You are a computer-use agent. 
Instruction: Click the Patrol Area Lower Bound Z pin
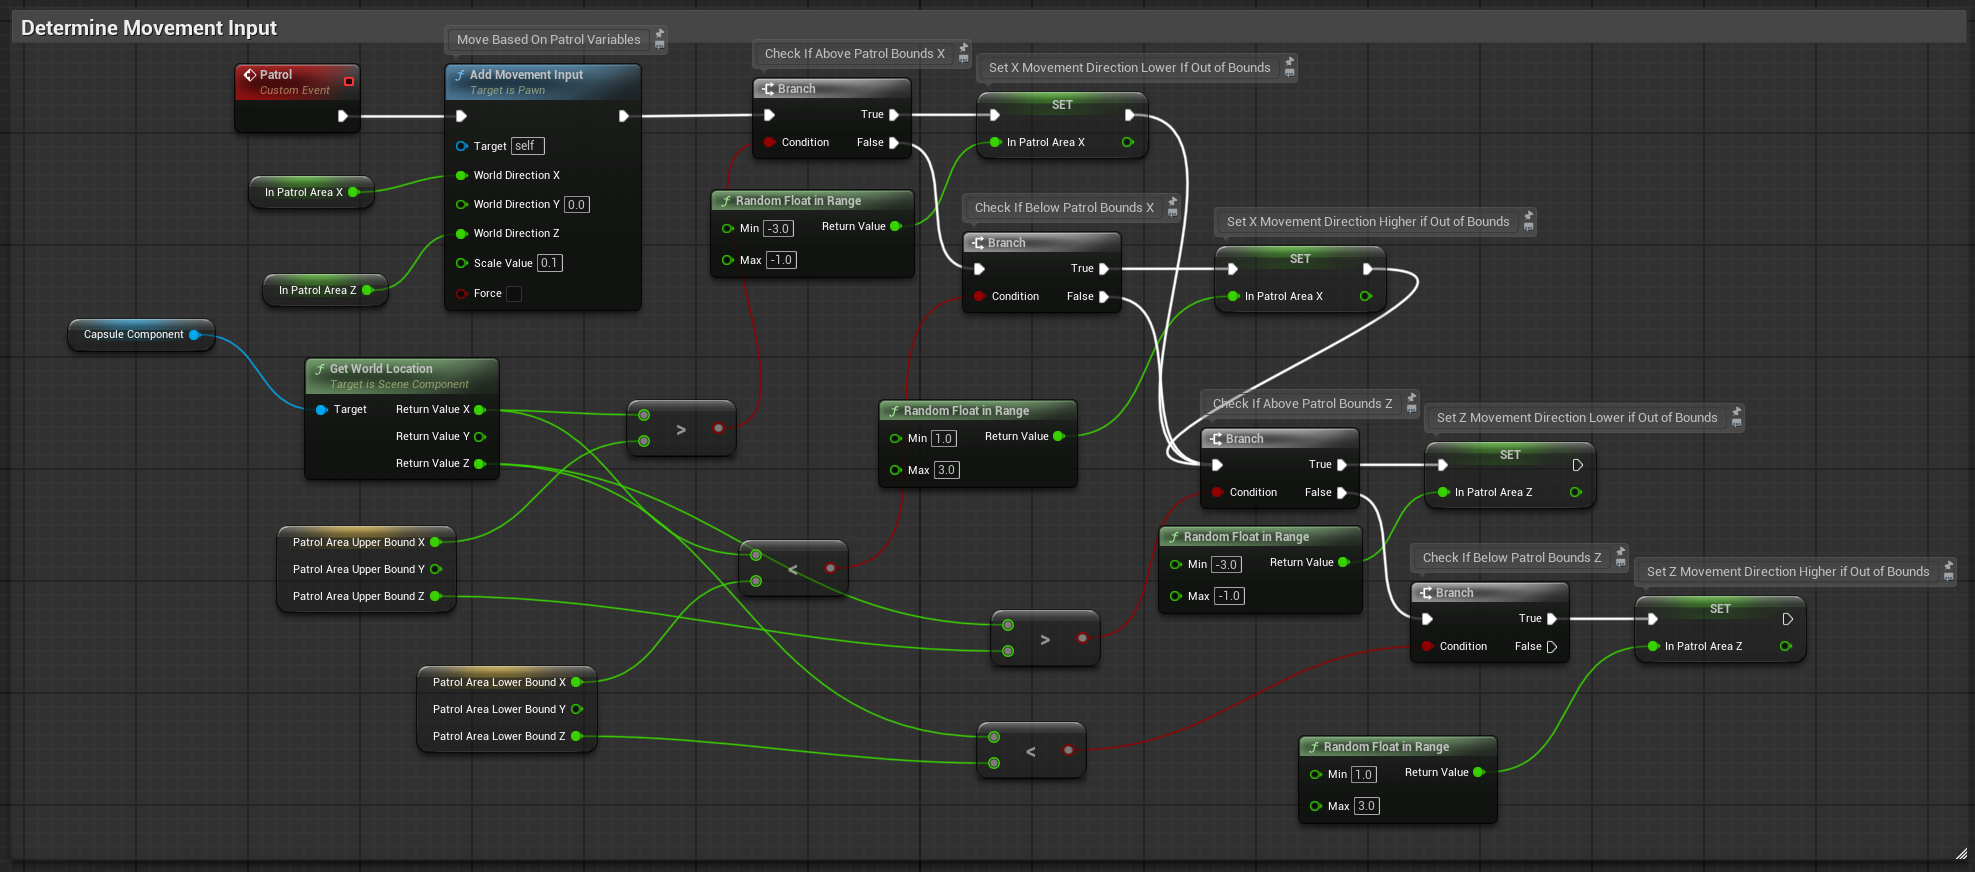pos(577,736)
